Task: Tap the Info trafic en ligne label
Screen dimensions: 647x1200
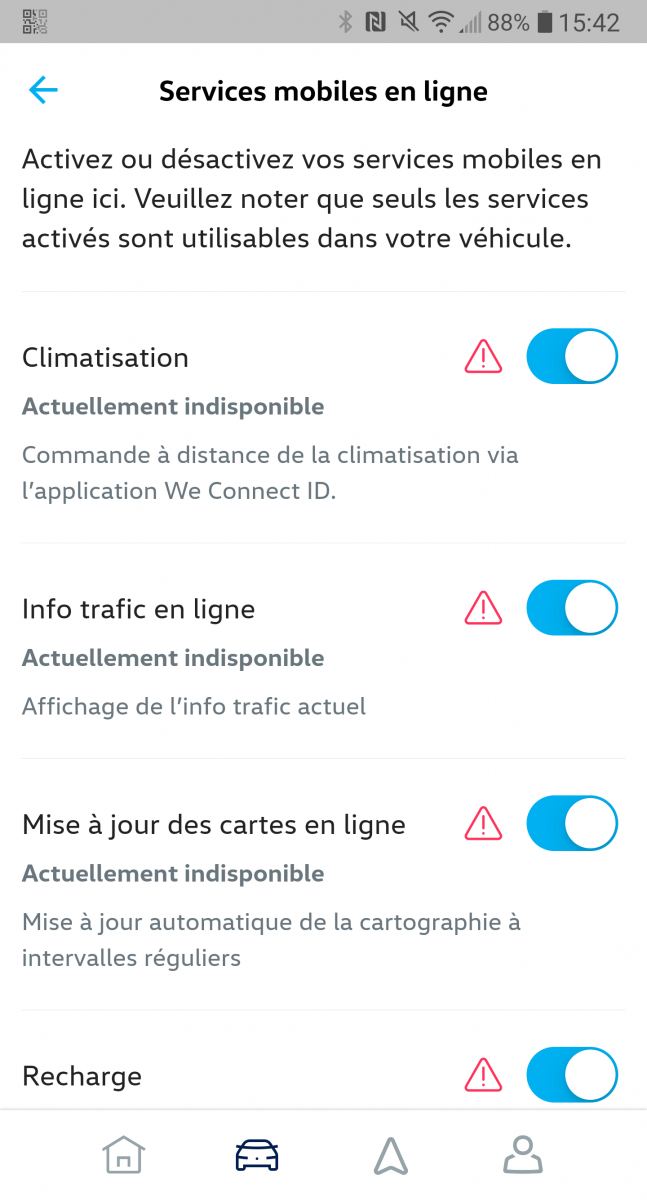Action: click(x=138, y=608)
